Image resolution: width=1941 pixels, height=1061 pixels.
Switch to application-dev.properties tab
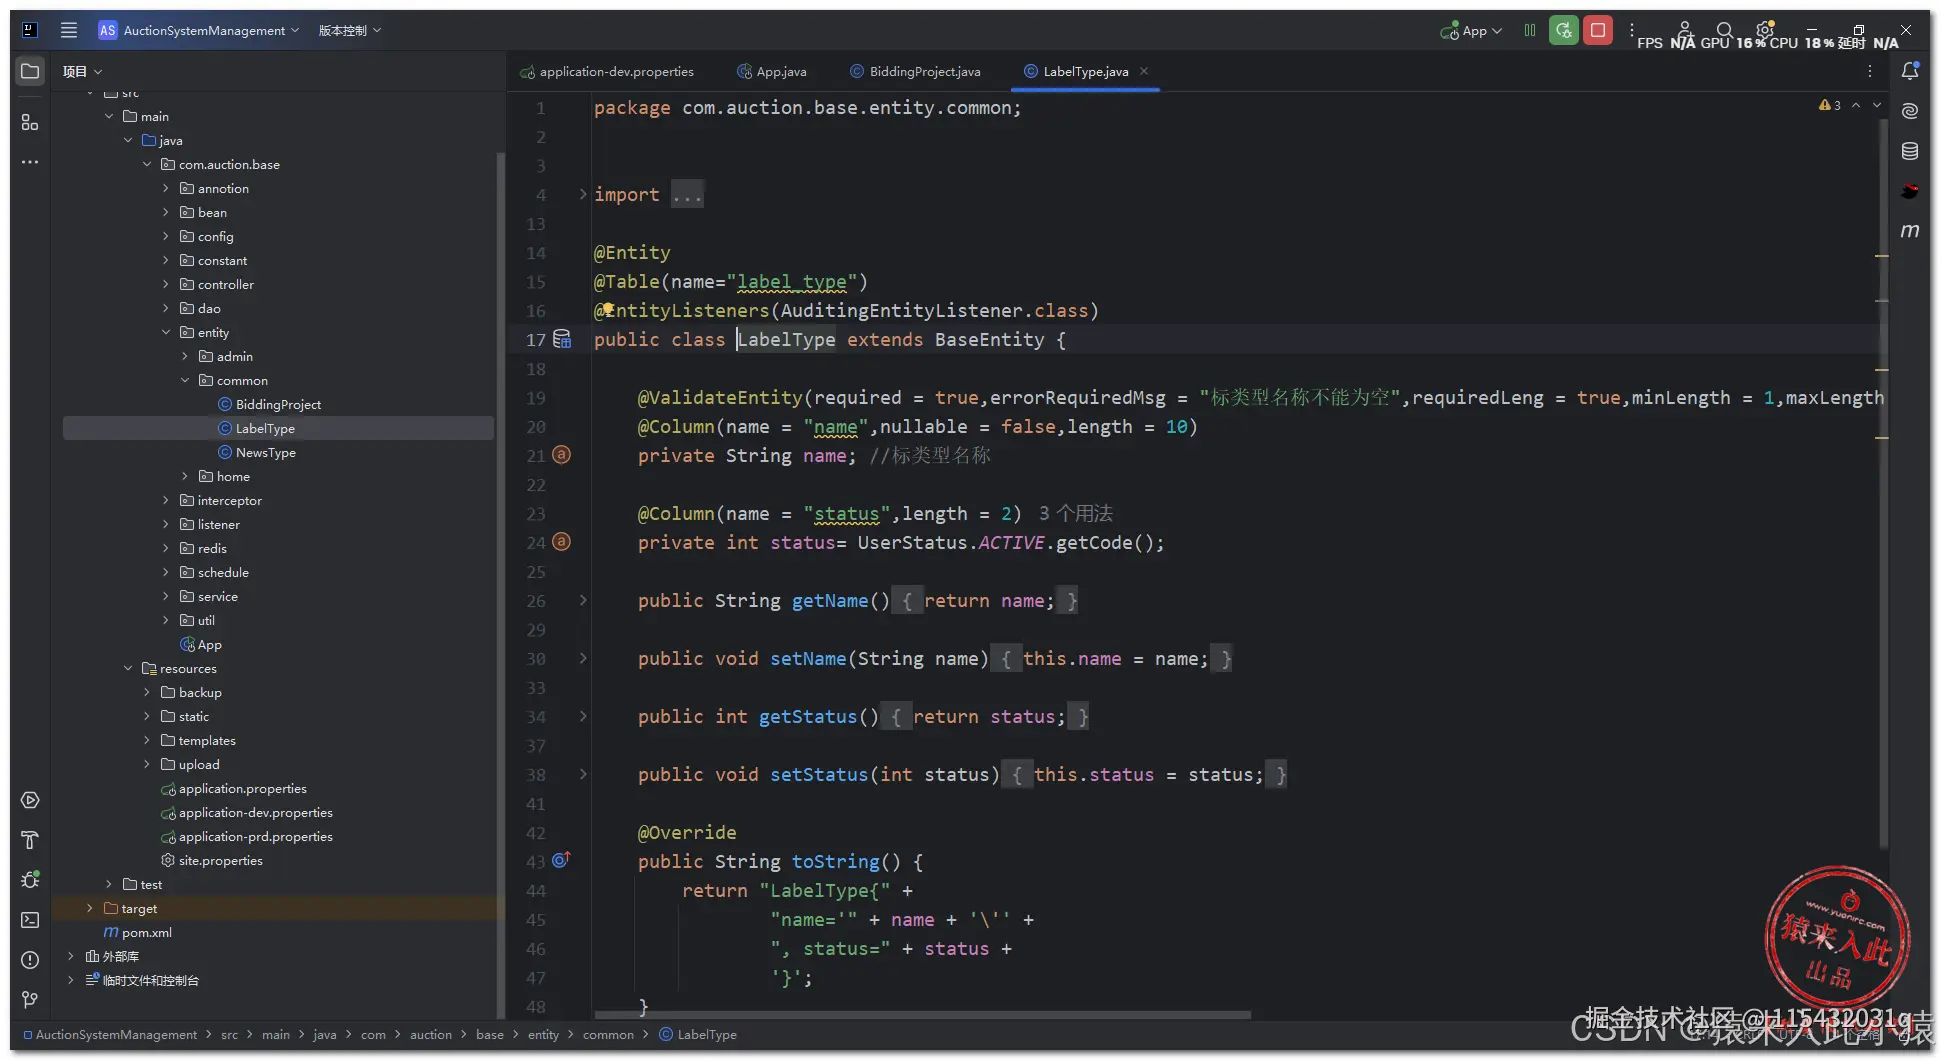(607, 71)
